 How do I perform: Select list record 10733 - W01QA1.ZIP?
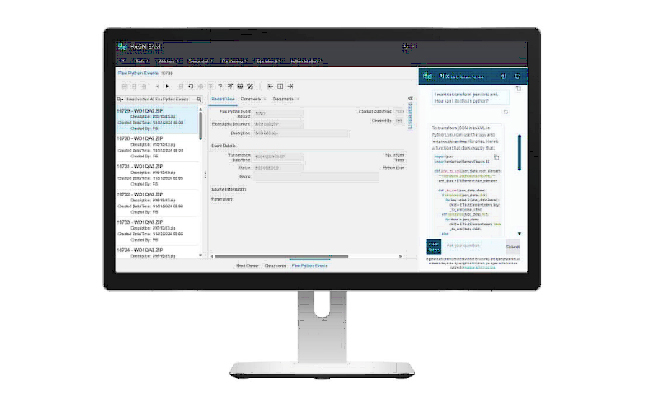click(x=158, y=231)
